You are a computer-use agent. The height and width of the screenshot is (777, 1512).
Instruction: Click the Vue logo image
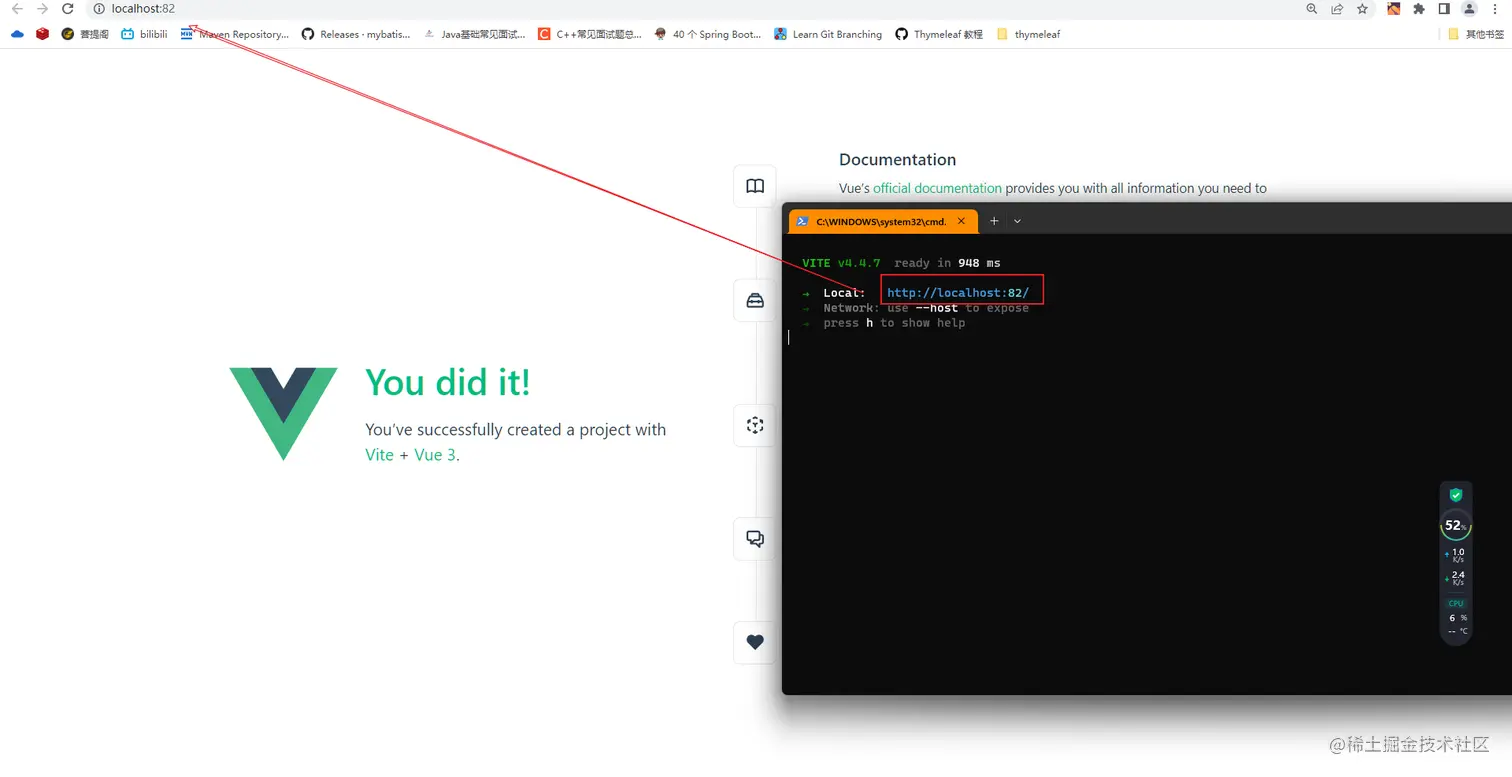click(x=283, y=414)
